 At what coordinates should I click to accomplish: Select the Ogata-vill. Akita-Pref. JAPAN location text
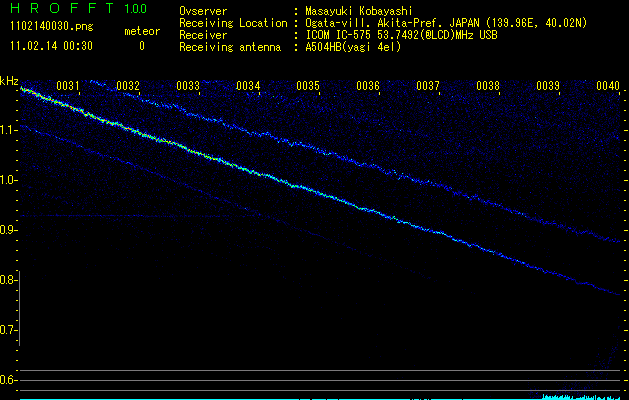tap(446, 23)
